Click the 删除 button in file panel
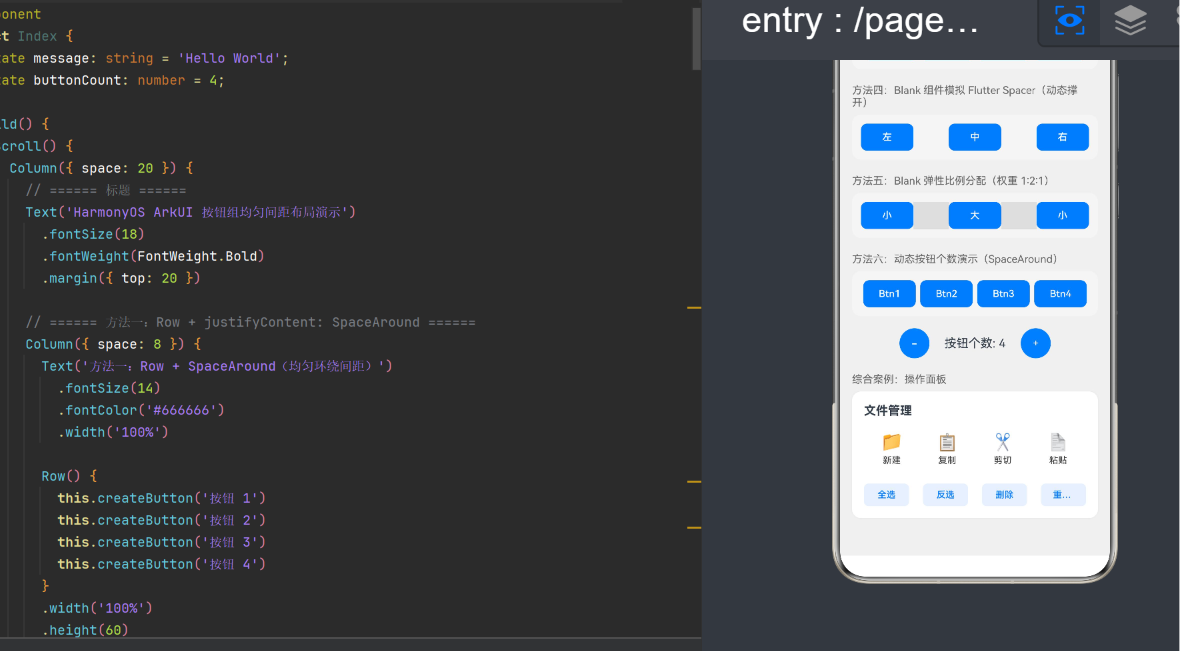Image resolution: width=1180 pixels, height=652 pixels. [x=1005, y=495]
